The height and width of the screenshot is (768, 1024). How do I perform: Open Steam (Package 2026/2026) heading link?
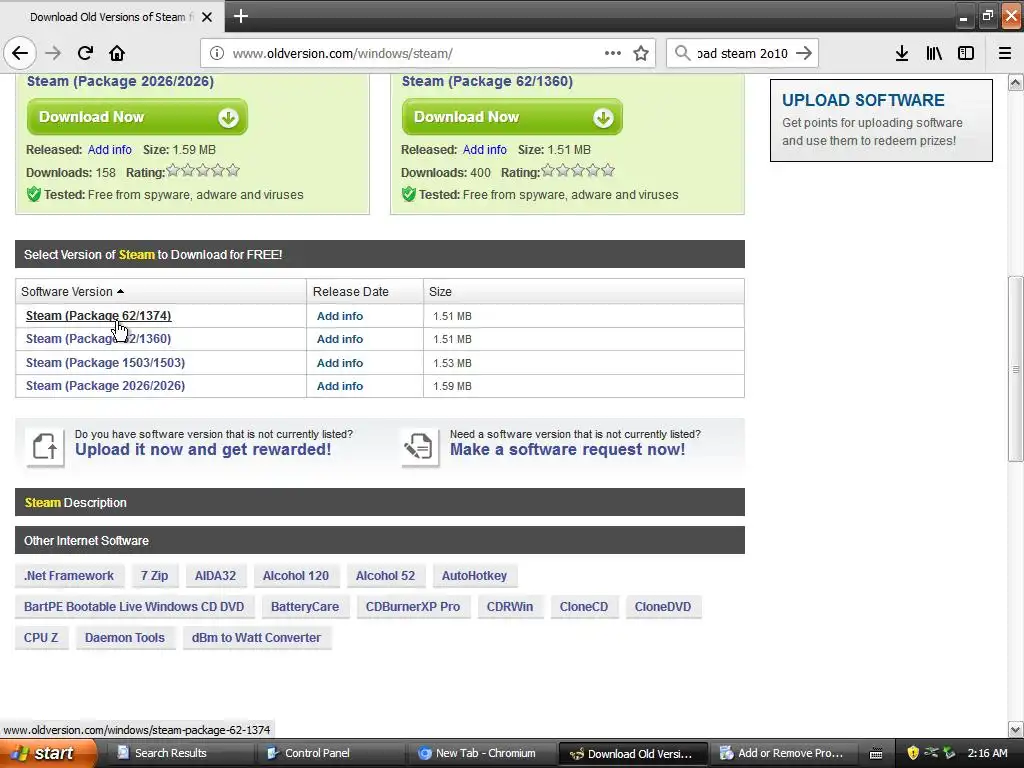[x=120, y=81]
